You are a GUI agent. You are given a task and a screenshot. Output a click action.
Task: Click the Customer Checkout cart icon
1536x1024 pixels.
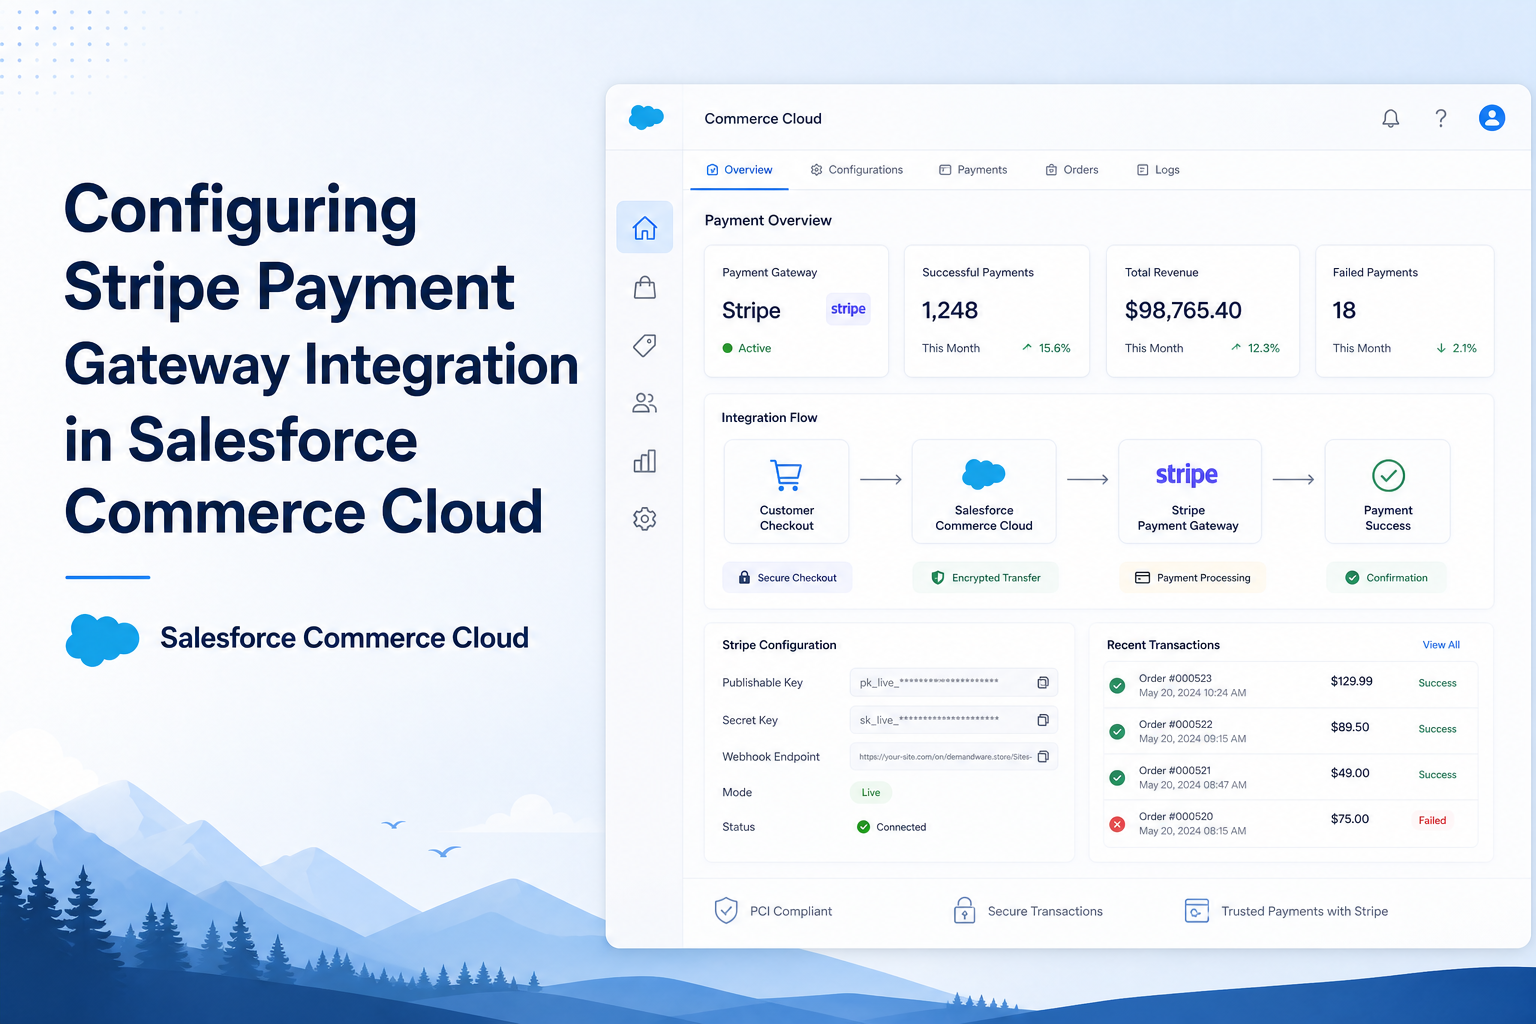786,475
